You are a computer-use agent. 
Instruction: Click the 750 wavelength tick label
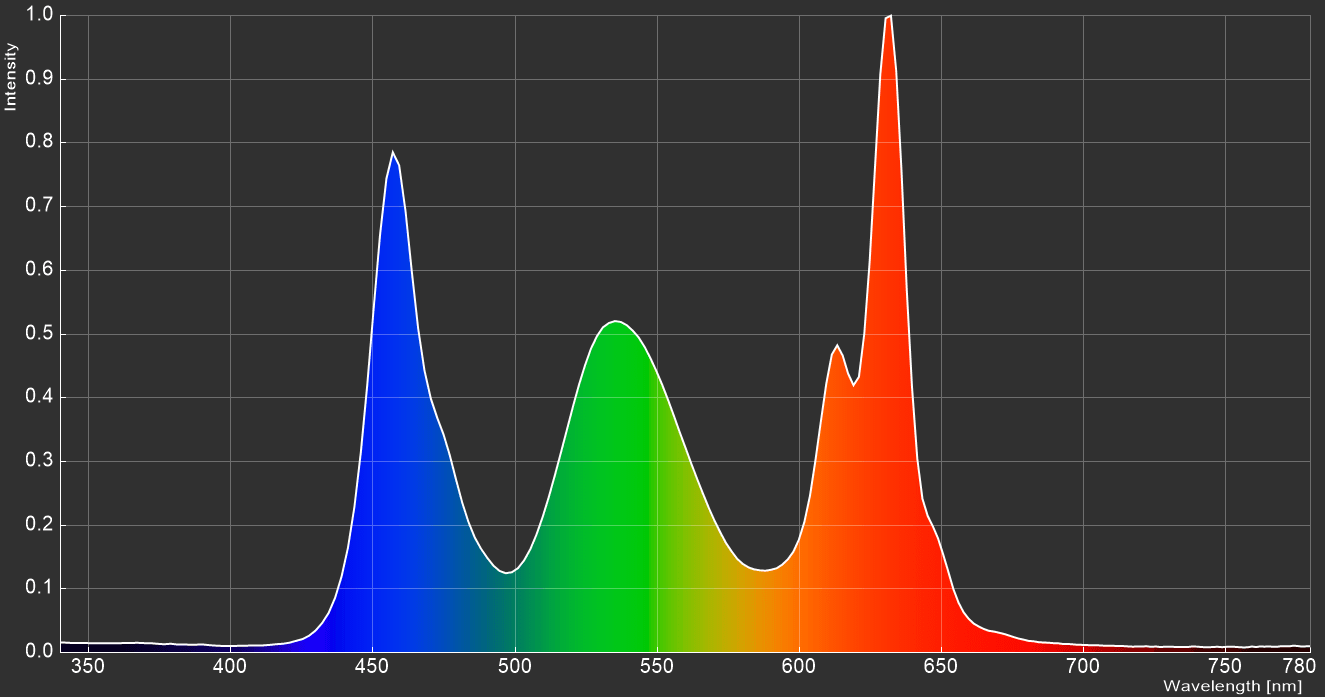tap(1226, 666)
